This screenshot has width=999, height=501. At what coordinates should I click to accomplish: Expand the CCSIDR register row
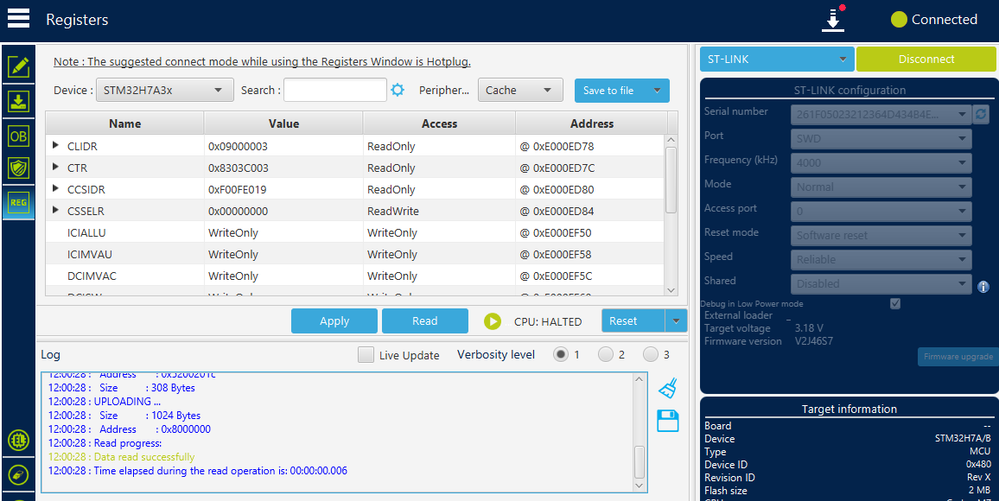click(x=56, y=189)
